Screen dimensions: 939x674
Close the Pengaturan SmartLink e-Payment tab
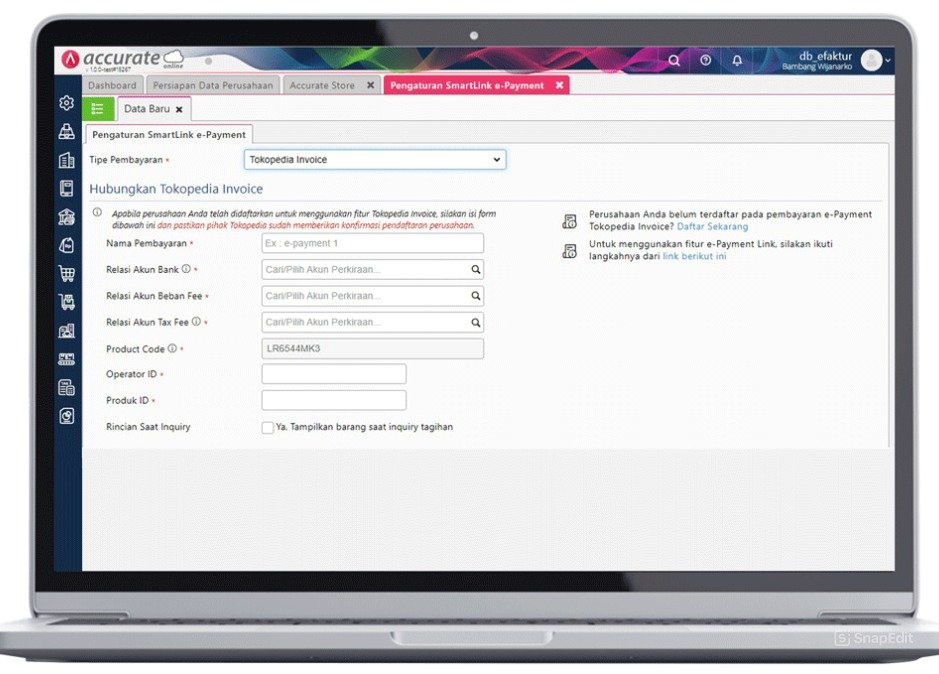click(x=559, y=85)
